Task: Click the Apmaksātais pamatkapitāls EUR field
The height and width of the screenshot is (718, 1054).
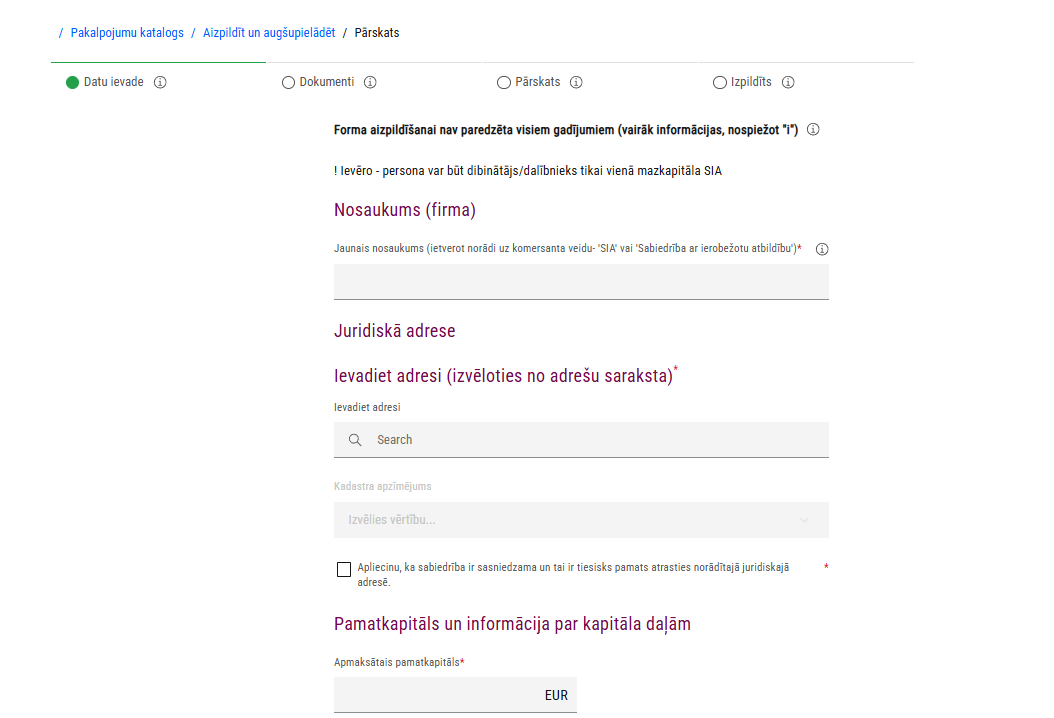Action: (x=440, y=695)
